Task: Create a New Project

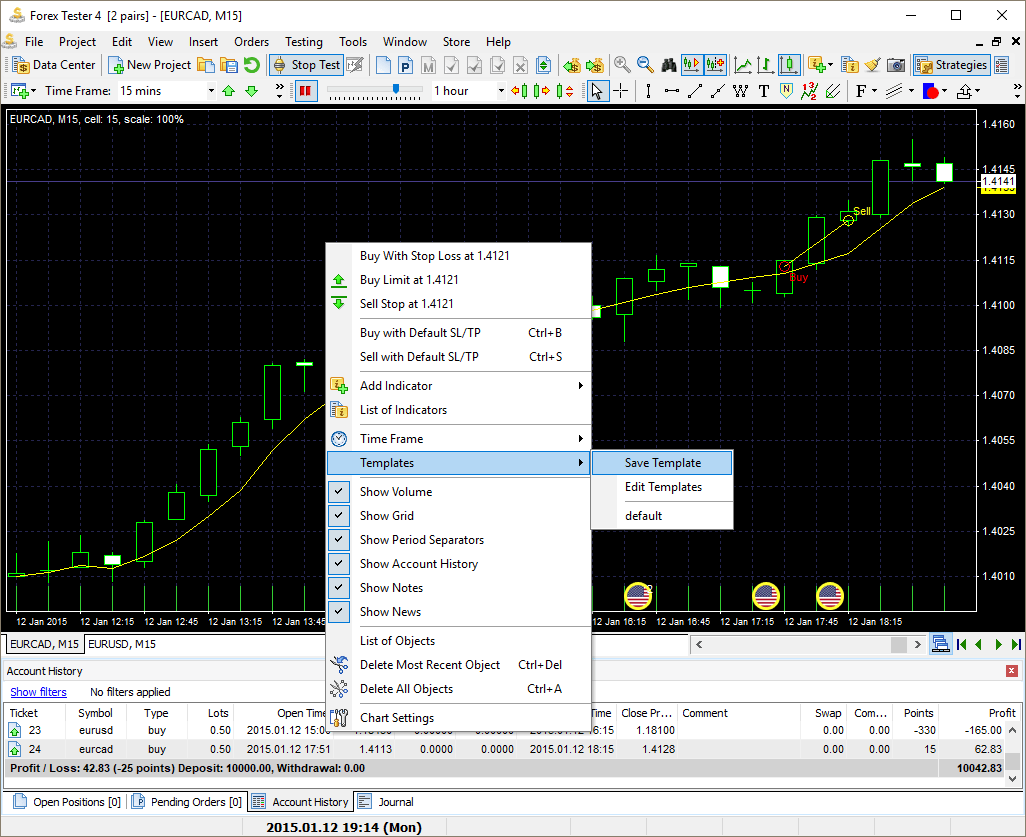Action: [x=150, y=65]
